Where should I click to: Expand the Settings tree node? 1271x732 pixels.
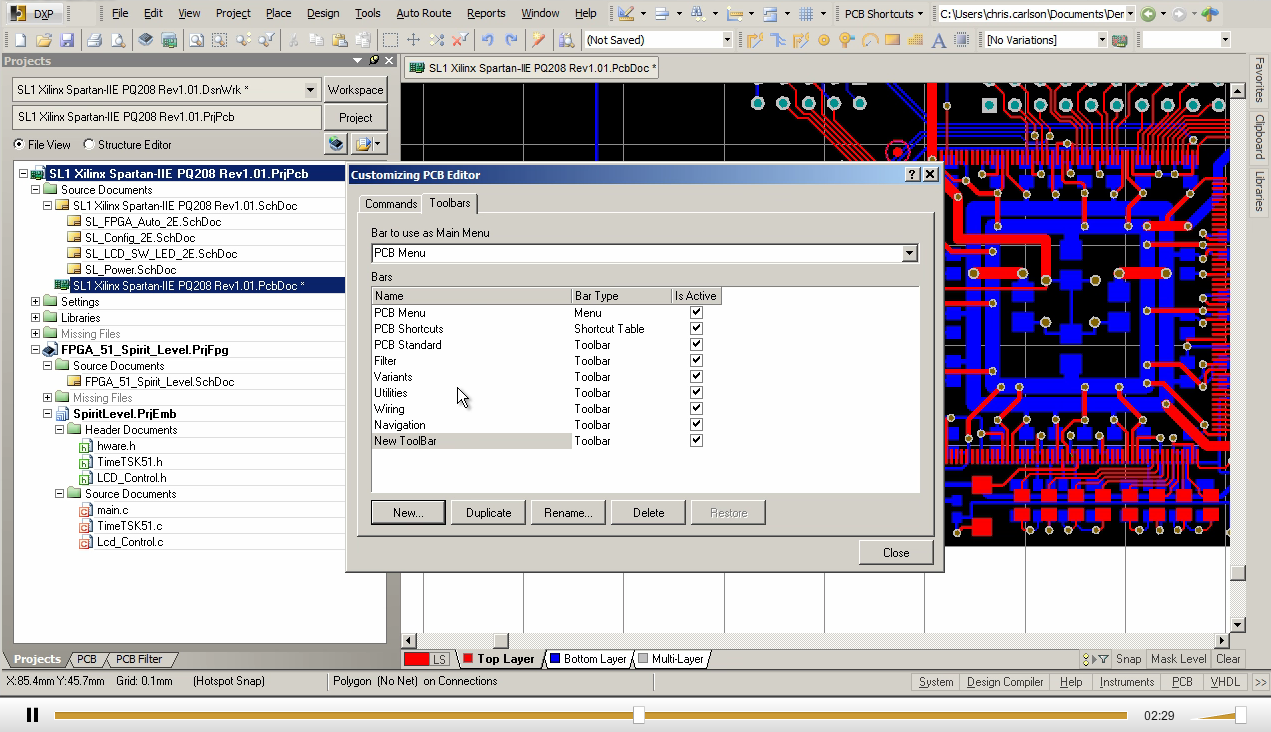[x=36, y=302]
